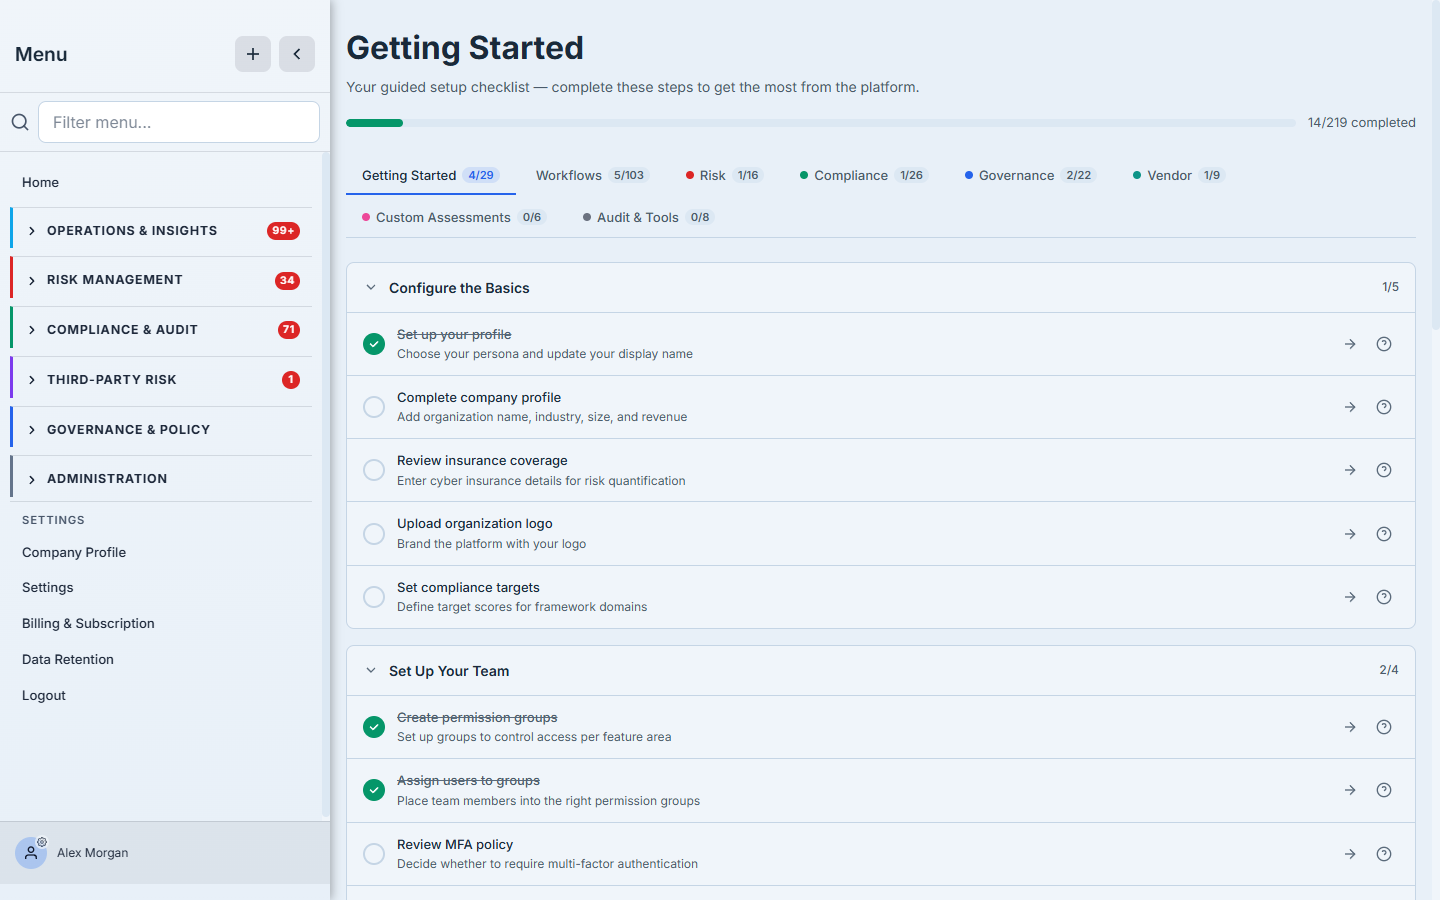Screen dimensions: 1440x900
Task: Click the 34 badge on Risk Management
Action: click(287, 281)
